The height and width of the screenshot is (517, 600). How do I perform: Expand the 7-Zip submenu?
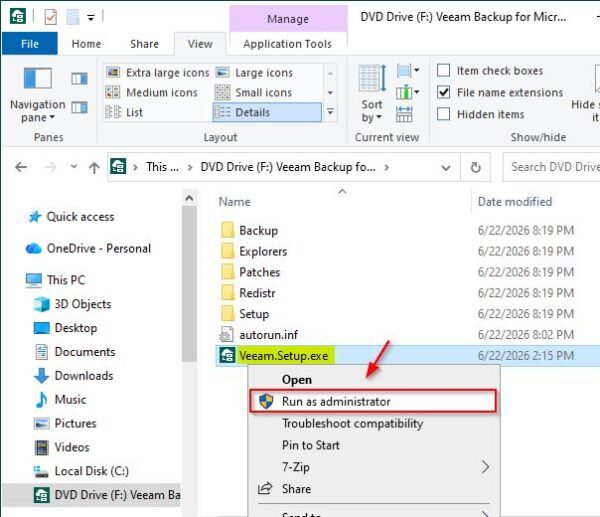pos(373,467)
